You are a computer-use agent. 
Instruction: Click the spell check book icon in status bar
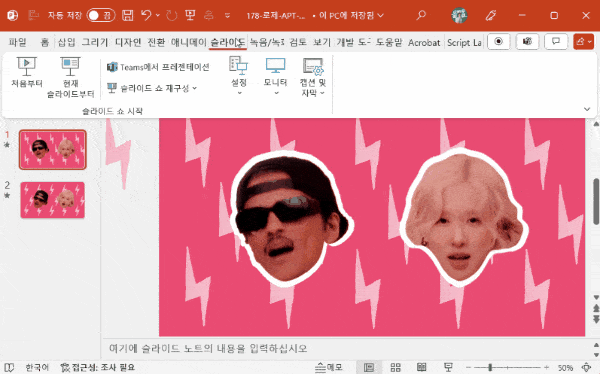8,367
